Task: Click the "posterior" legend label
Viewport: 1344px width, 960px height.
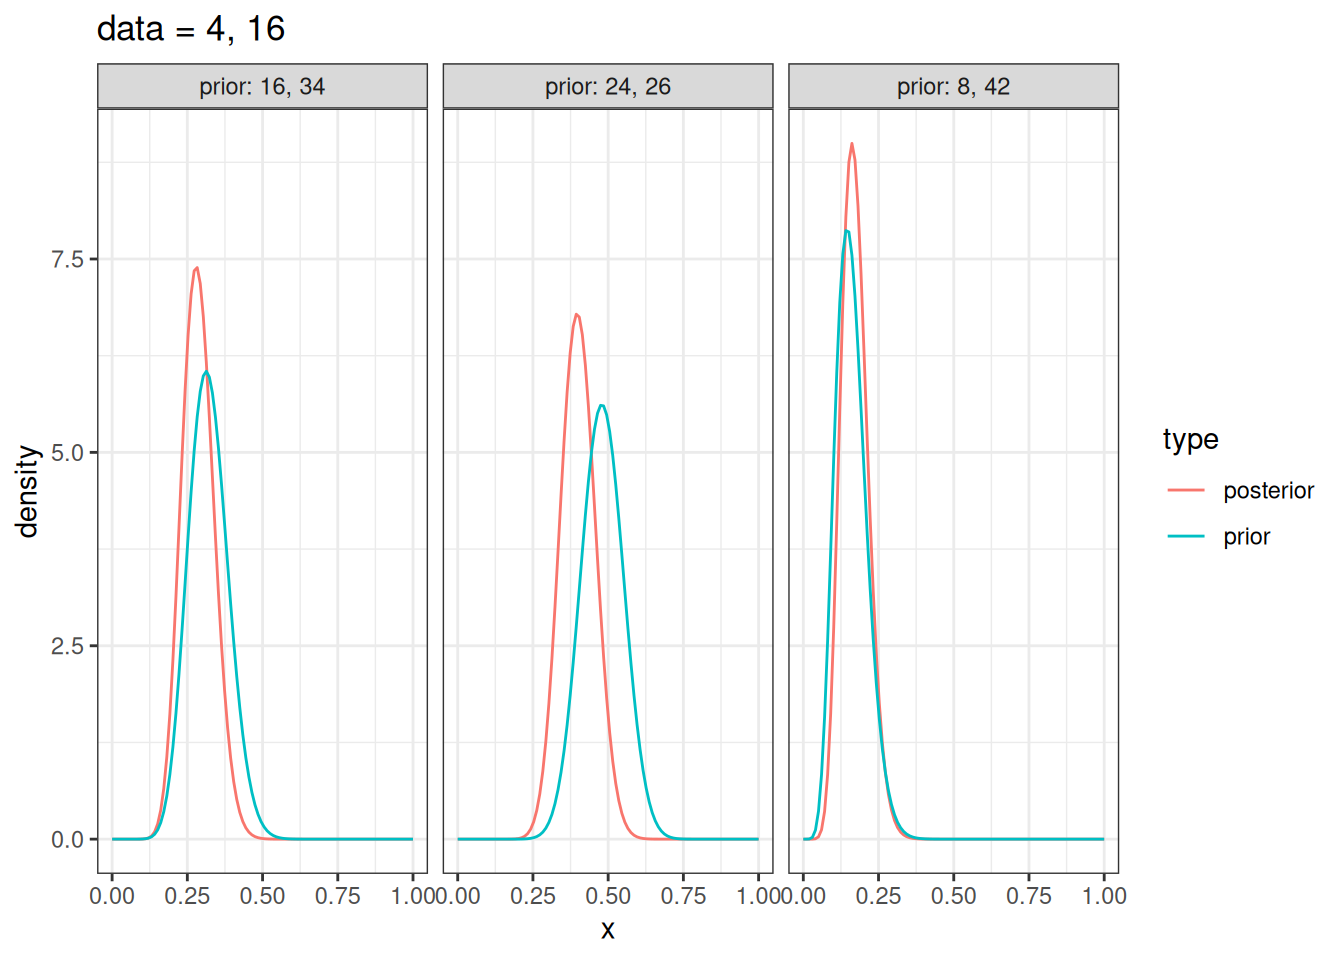Action: pyautogui.click(x=1268, y=491)
